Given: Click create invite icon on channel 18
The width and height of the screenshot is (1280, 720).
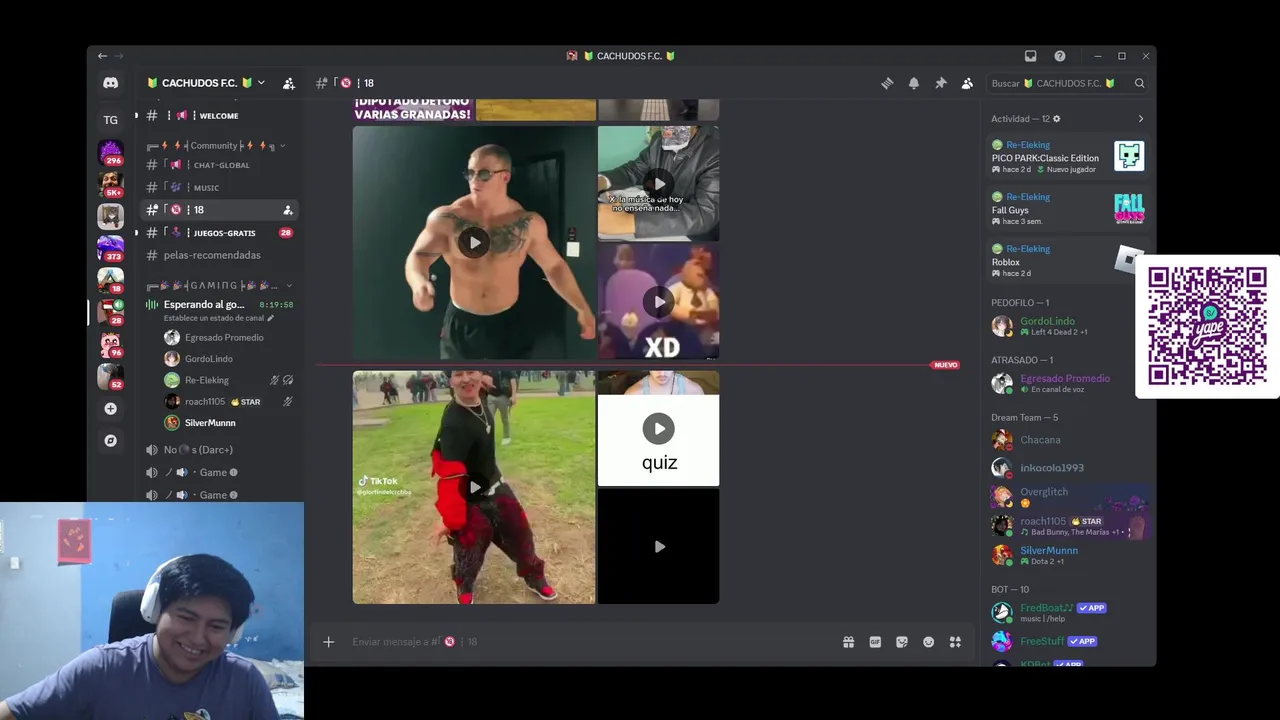Looking at the screenshot, I should pos(288,210).
